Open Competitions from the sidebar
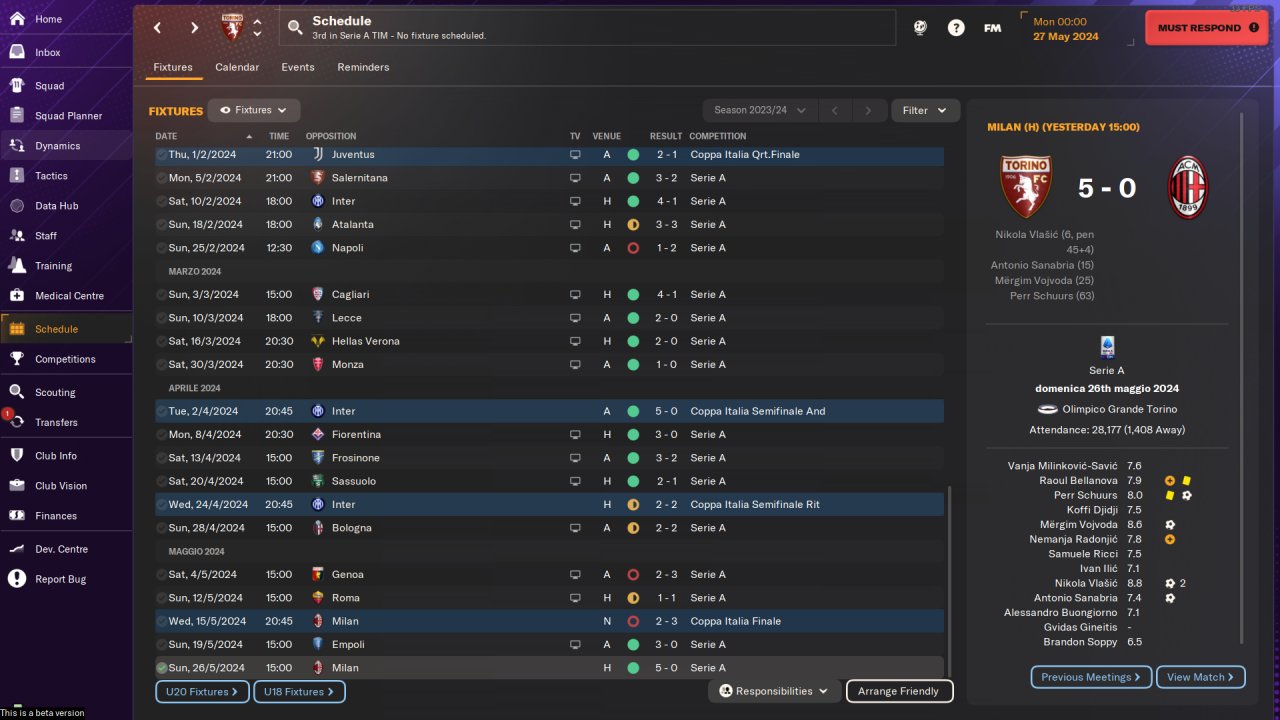This screenshot has height=720, width=1280. 66,359
